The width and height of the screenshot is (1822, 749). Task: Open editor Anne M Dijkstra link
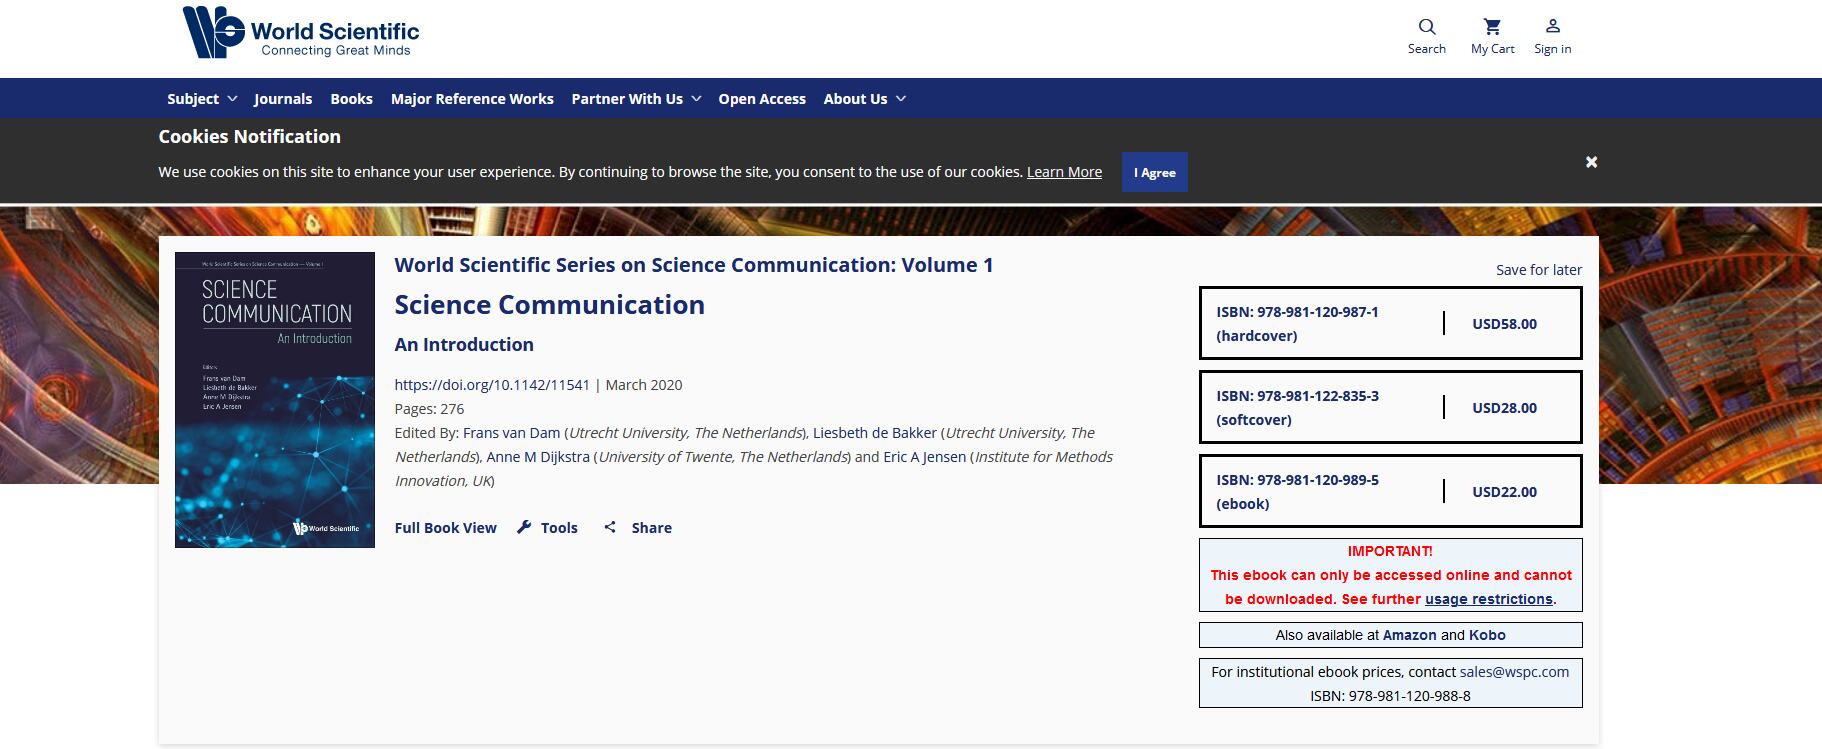tap(538, 457)
